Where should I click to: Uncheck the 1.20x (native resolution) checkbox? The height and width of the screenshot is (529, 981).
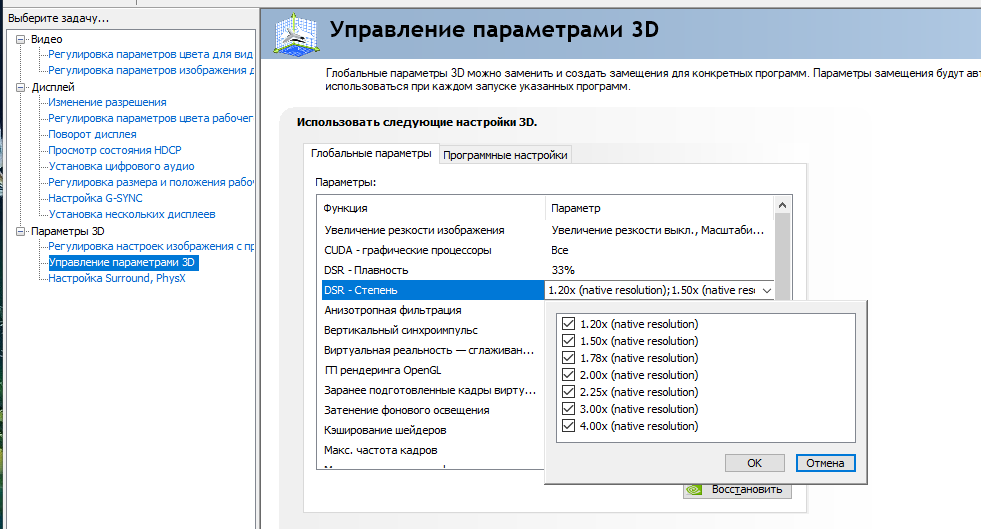pos(568,324)
